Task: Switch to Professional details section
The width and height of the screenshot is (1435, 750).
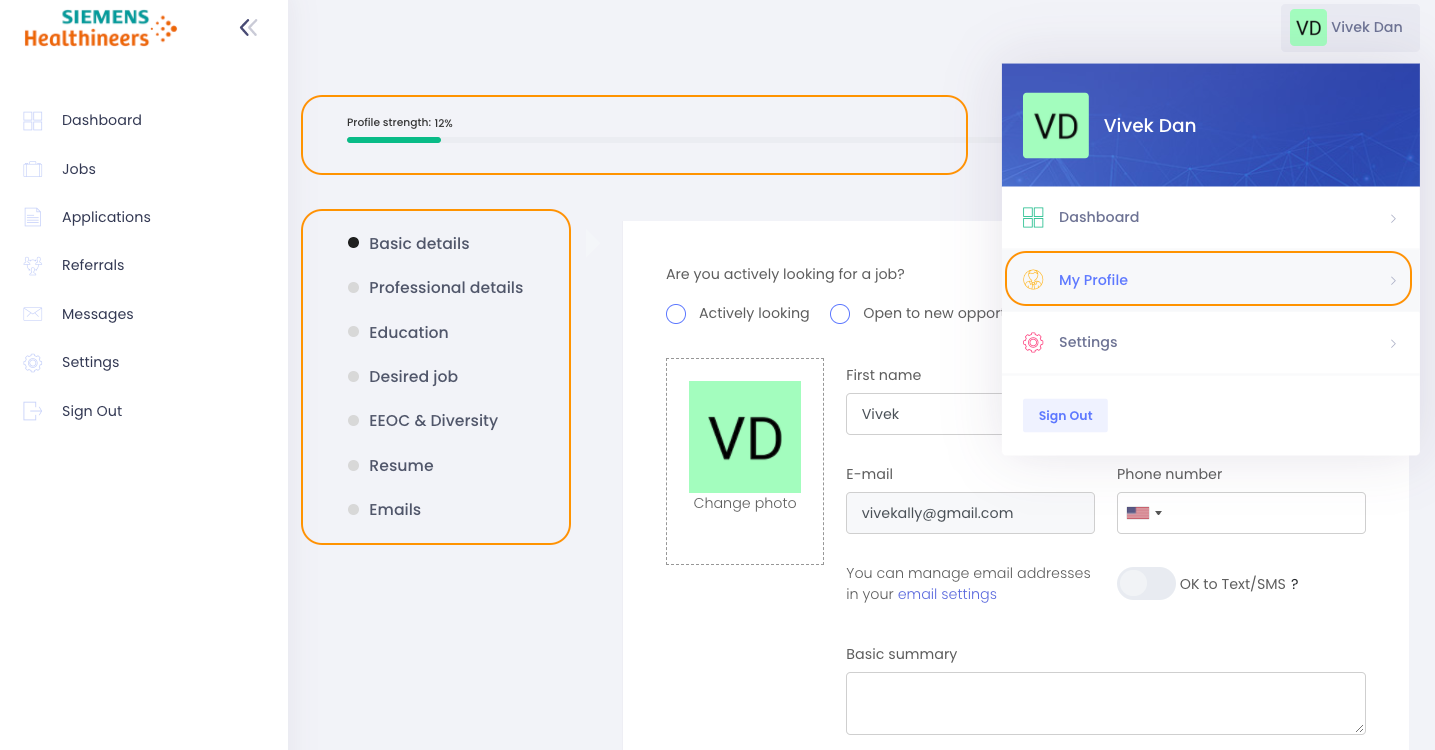Action: (x=446, y=287)
